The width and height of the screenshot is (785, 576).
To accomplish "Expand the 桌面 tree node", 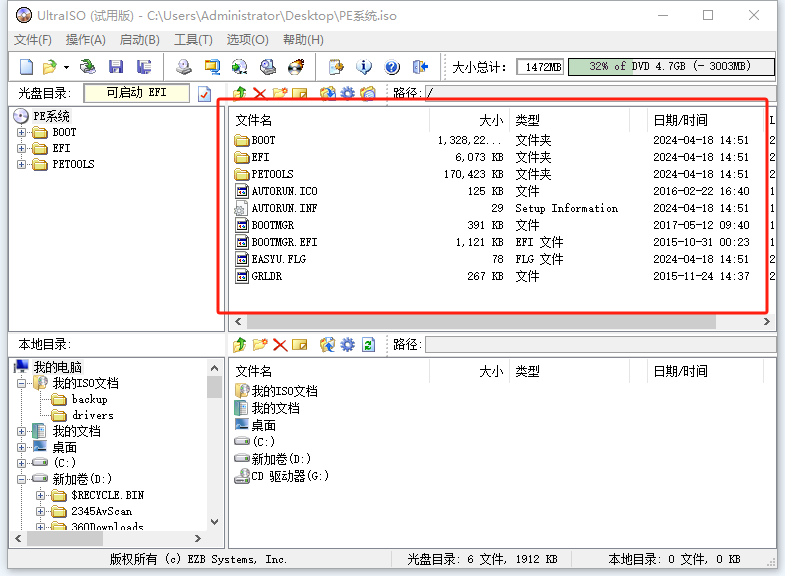I will (x=22, y=447).
